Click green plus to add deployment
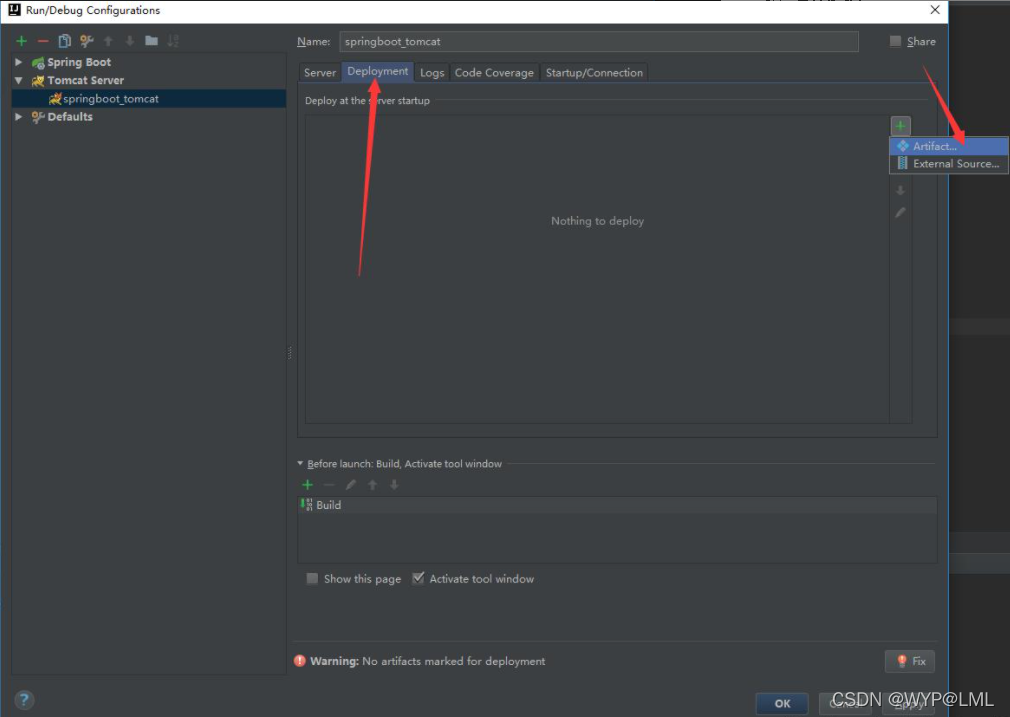1010x717 pixels. point(900,126)
